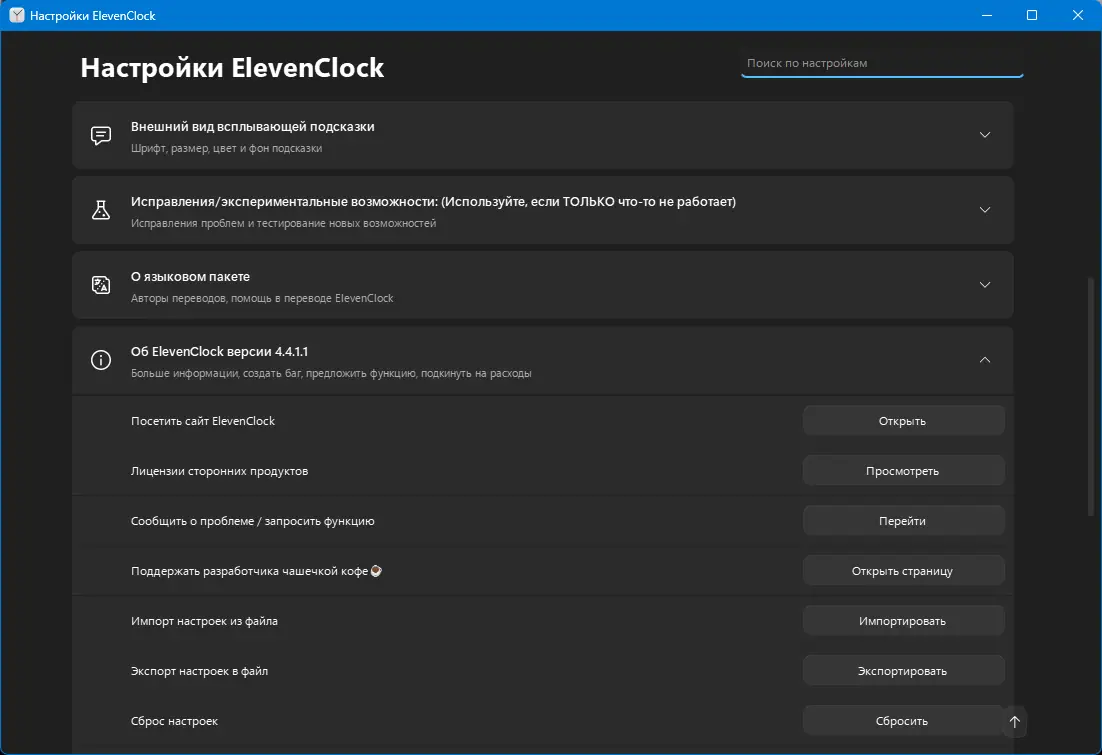Expand the О языковом пакете chevron

[x=985, y=285]
